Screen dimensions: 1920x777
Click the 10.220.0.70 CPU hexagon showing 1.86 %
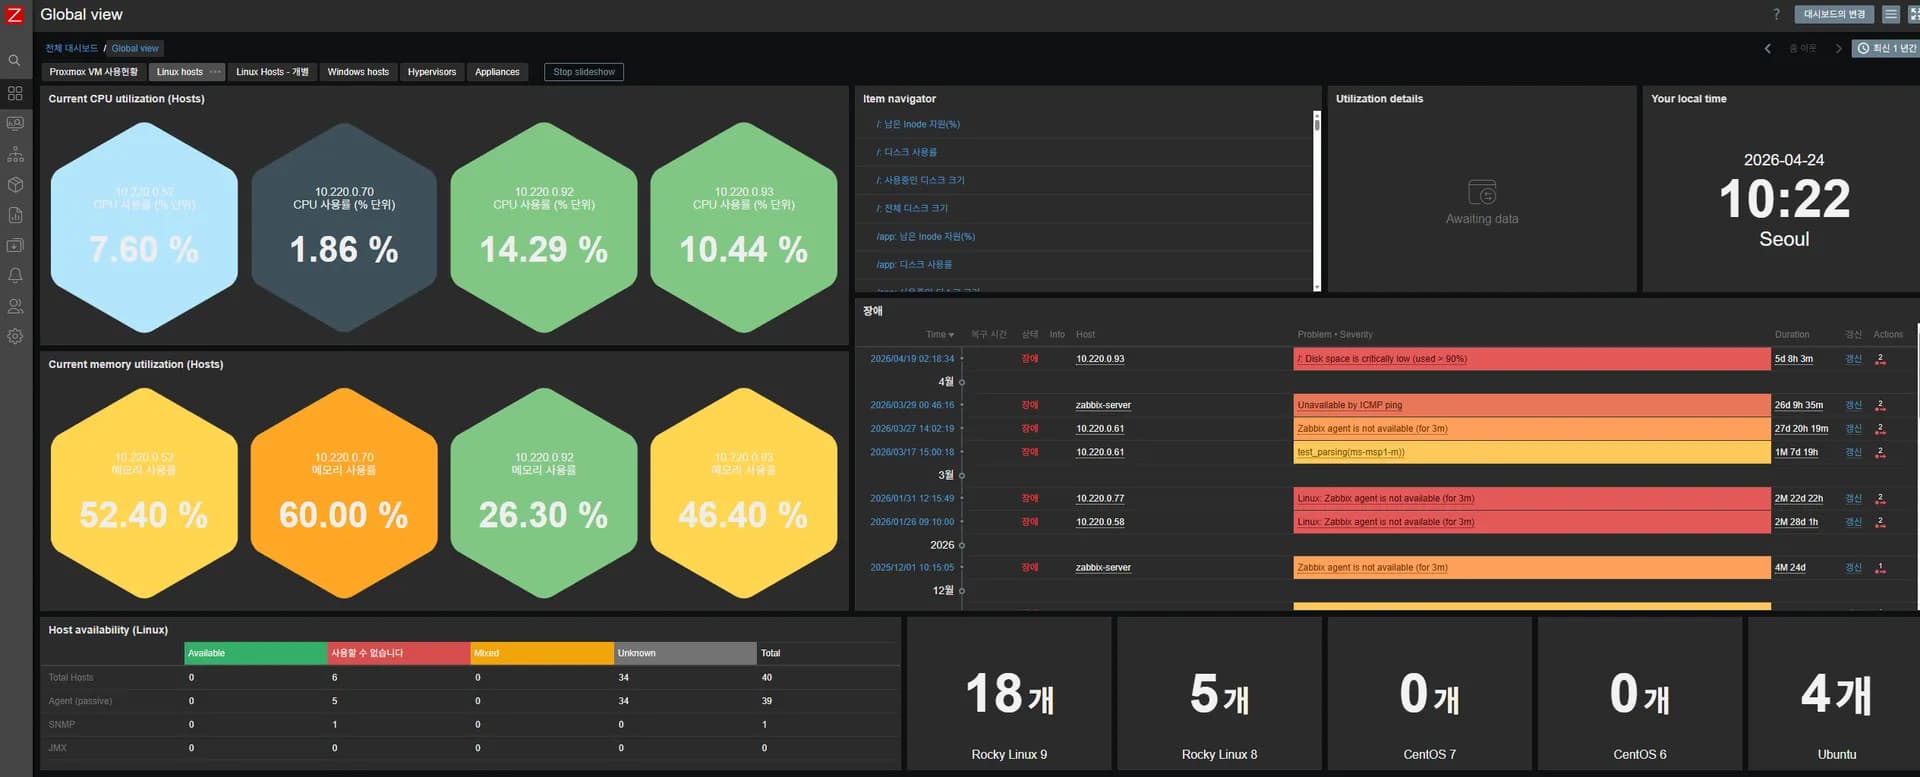tap(344, 227)
